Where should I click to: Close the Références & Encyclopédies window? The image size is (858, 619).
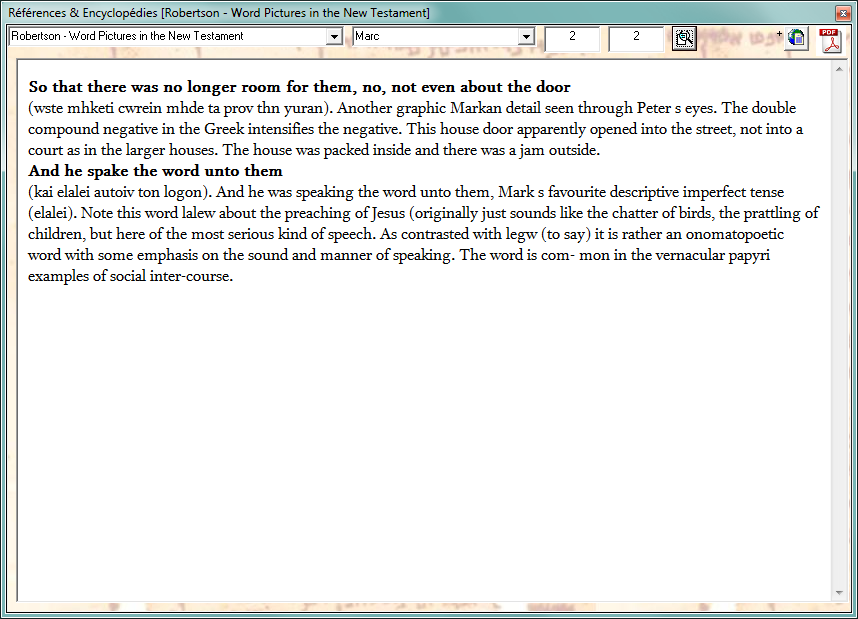843,13
